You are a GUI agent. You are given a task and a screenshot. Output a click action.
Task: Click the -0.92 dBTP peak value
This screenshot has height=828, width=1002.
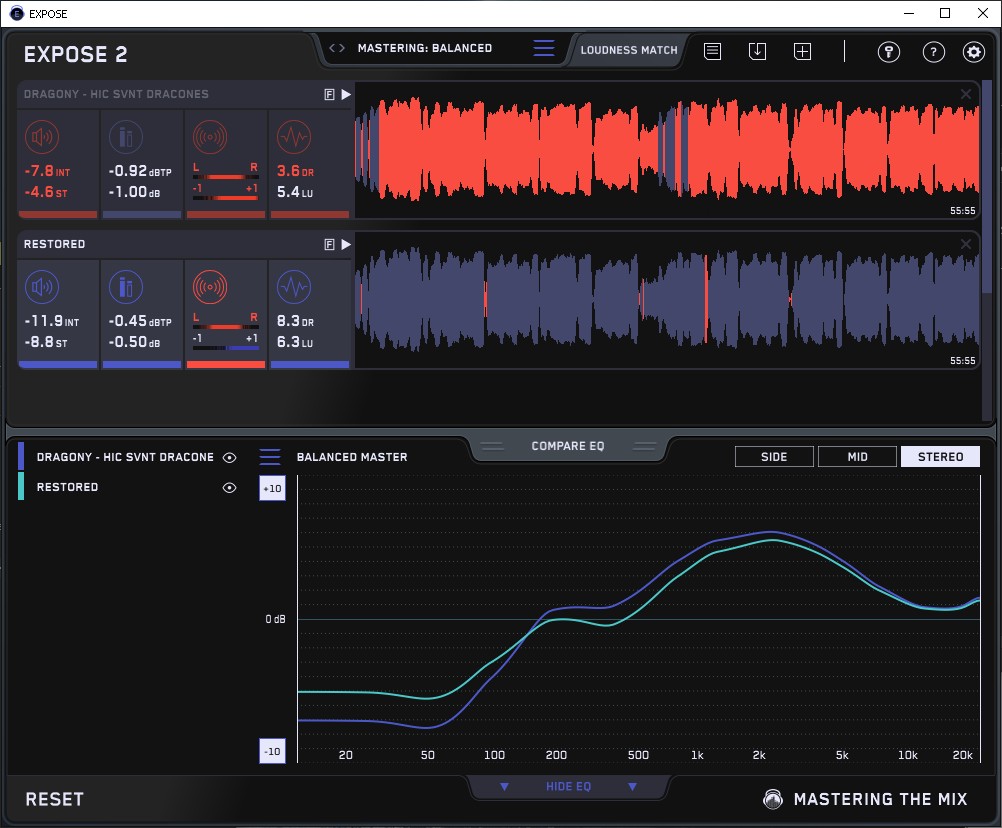coord(140,171)
